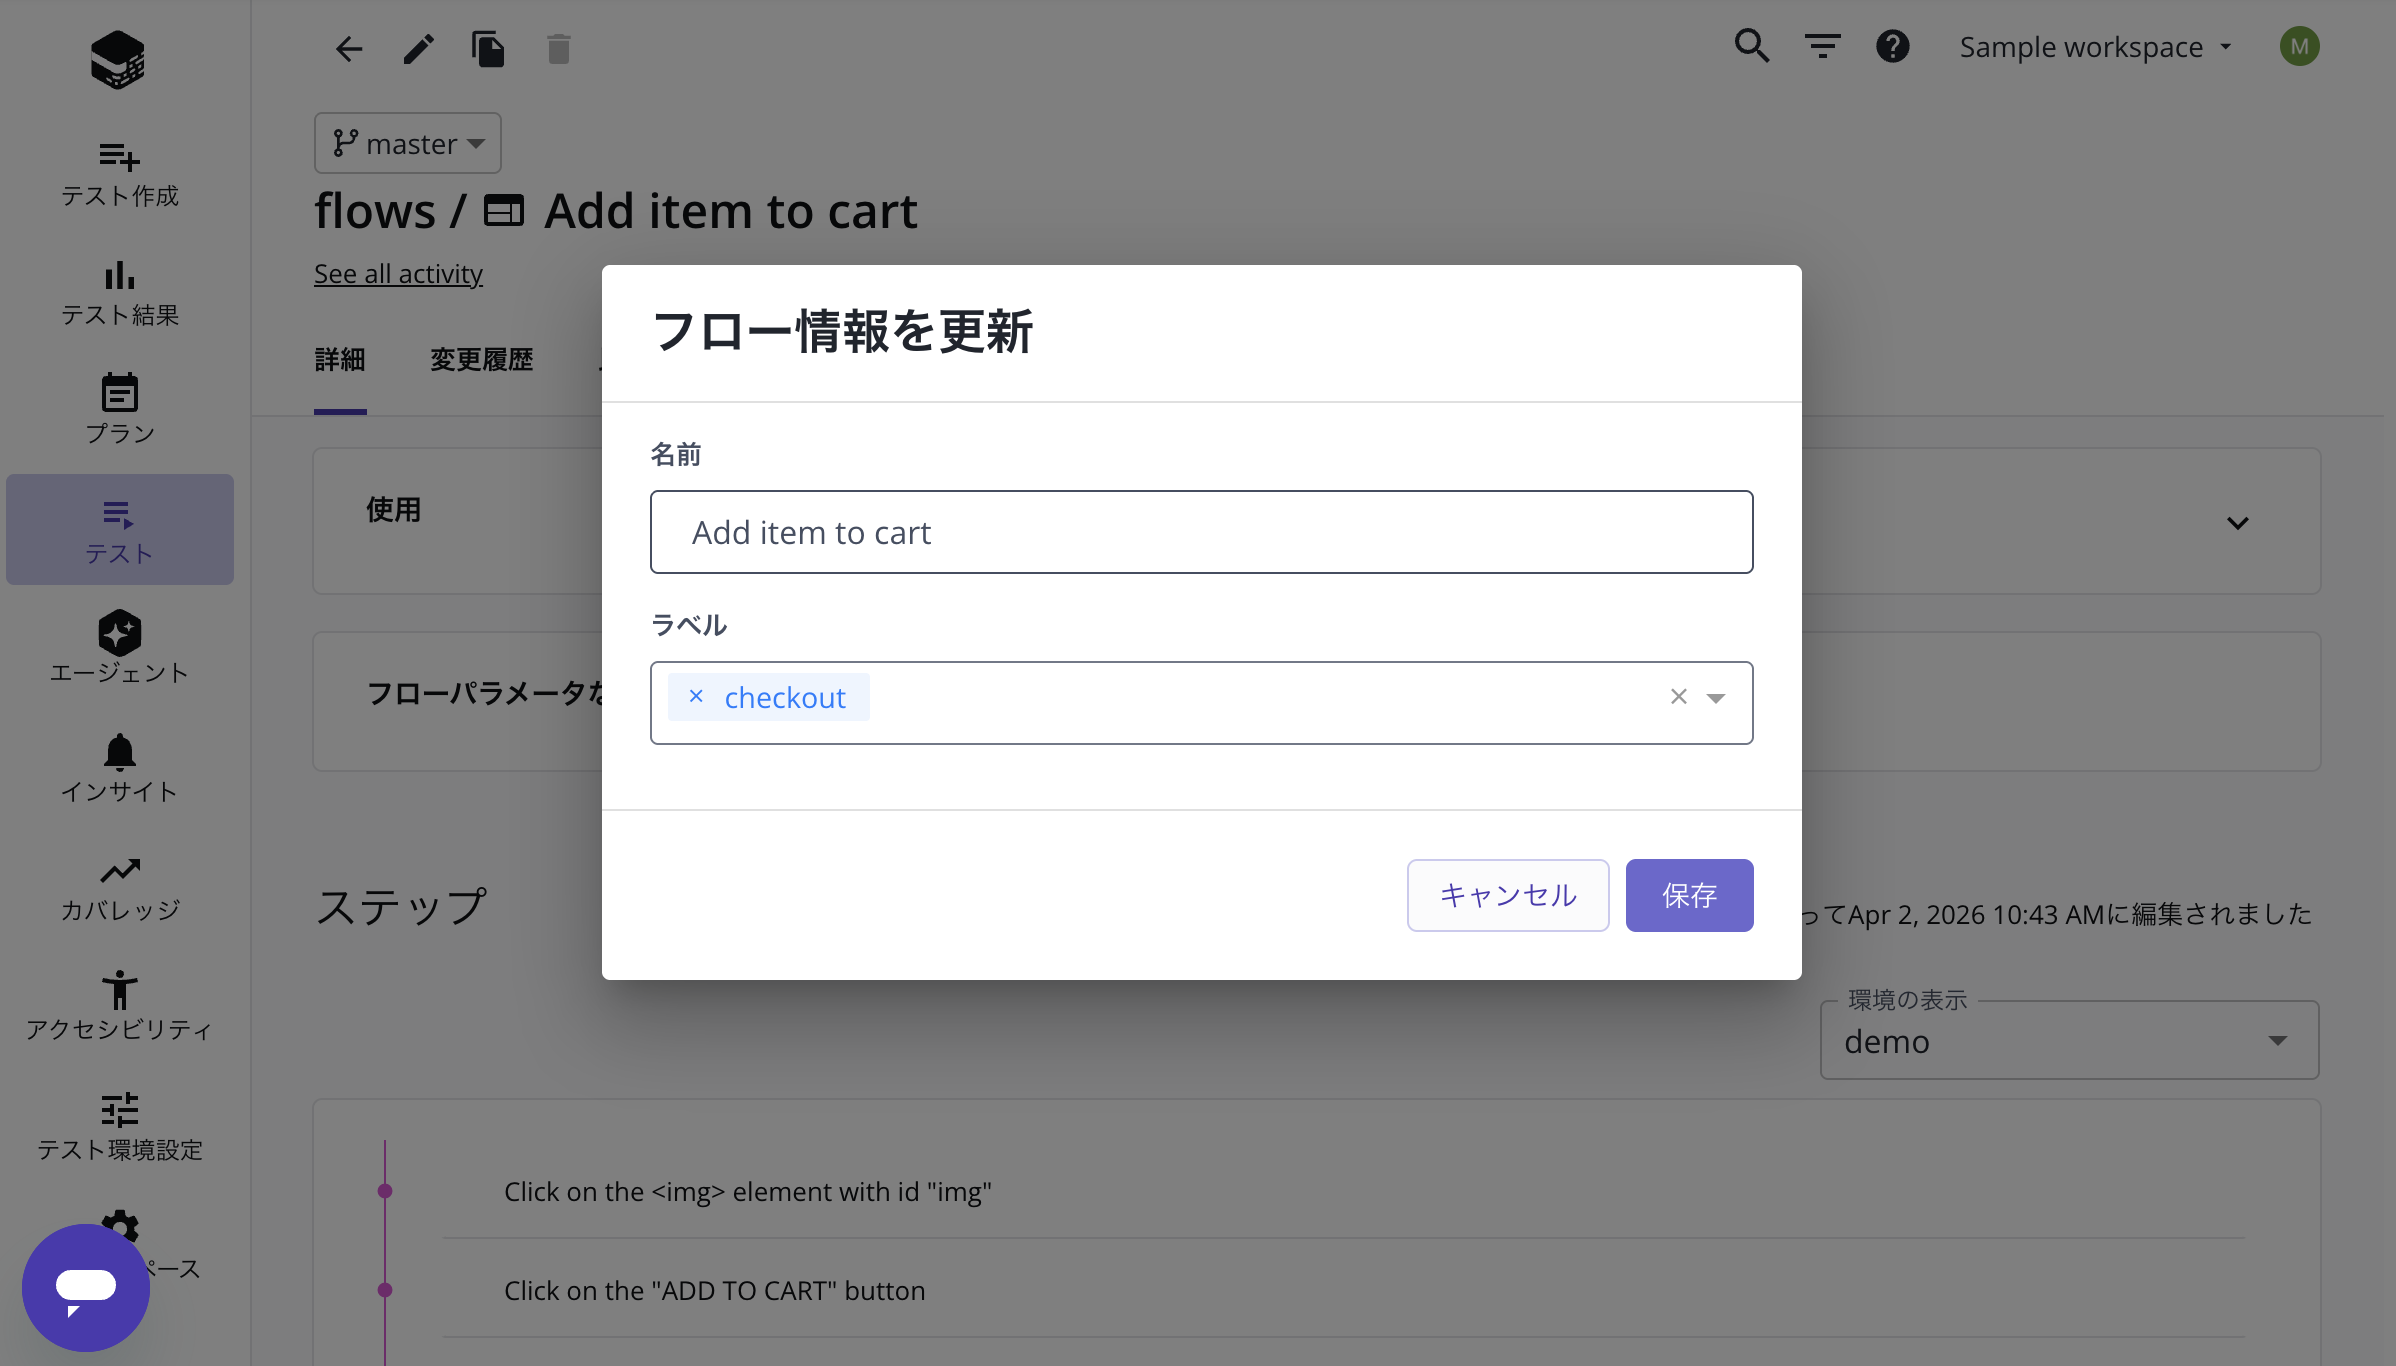Click the キャンセル button

tap(1508, 895)
